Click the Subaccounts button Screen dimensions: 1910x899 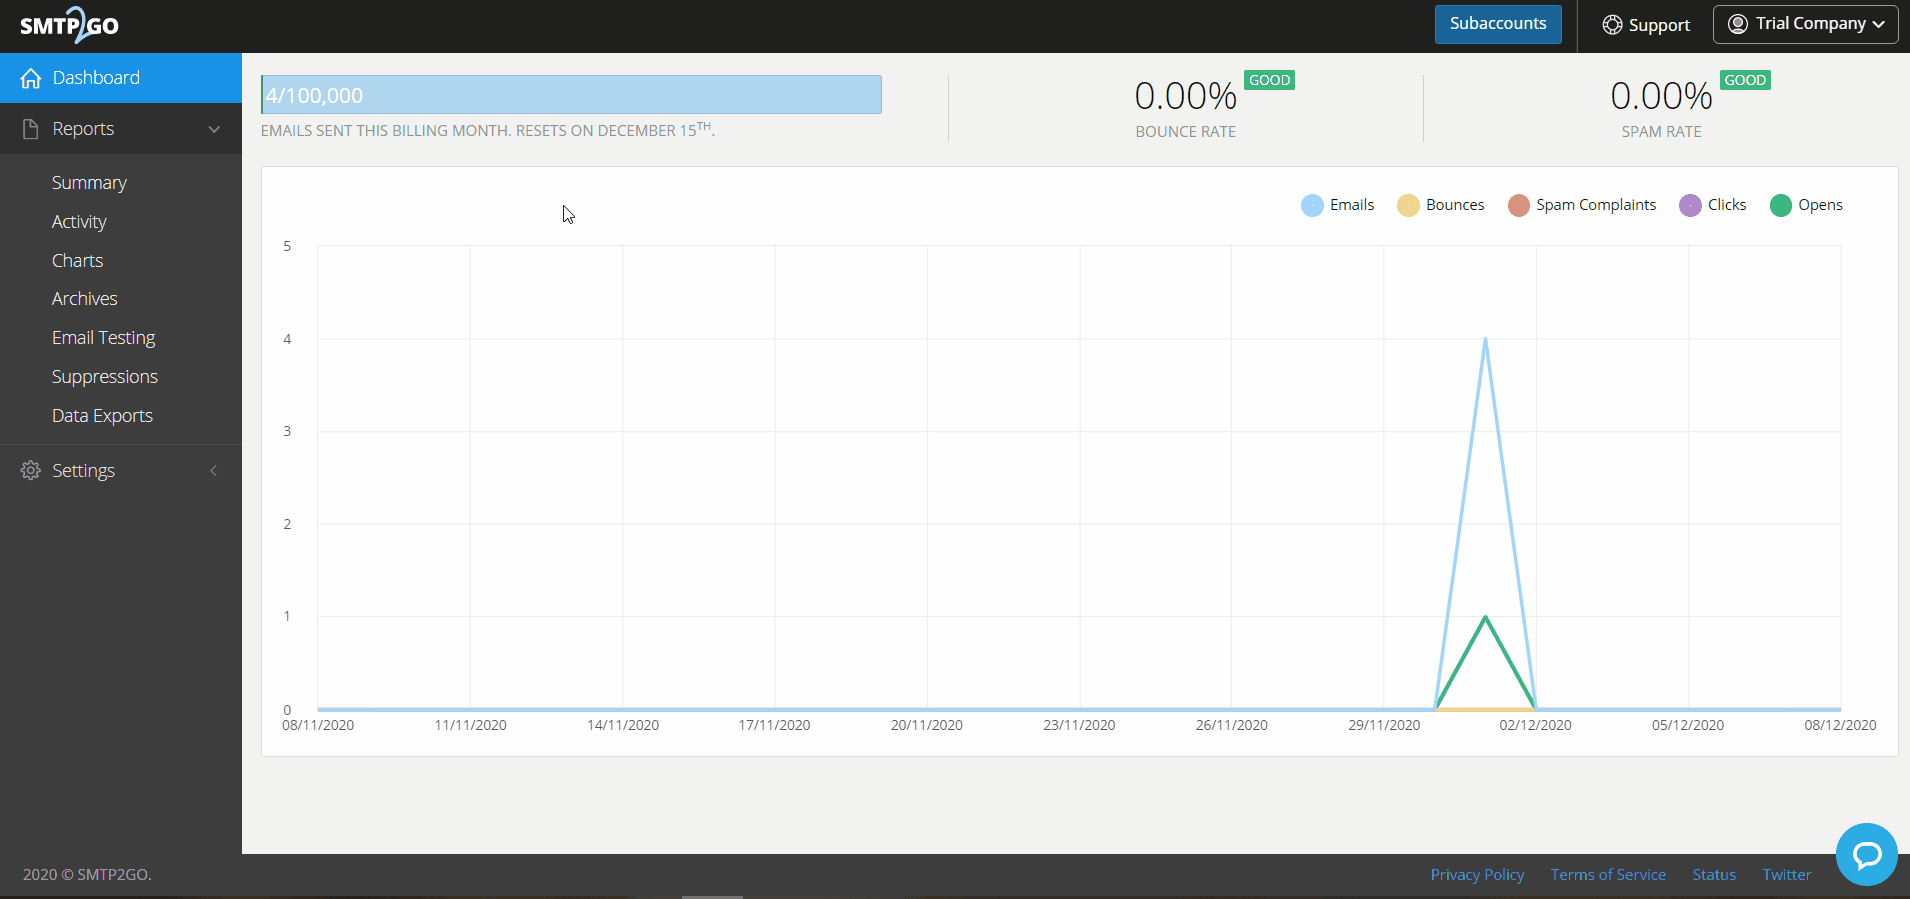(x=1498, y=24)
